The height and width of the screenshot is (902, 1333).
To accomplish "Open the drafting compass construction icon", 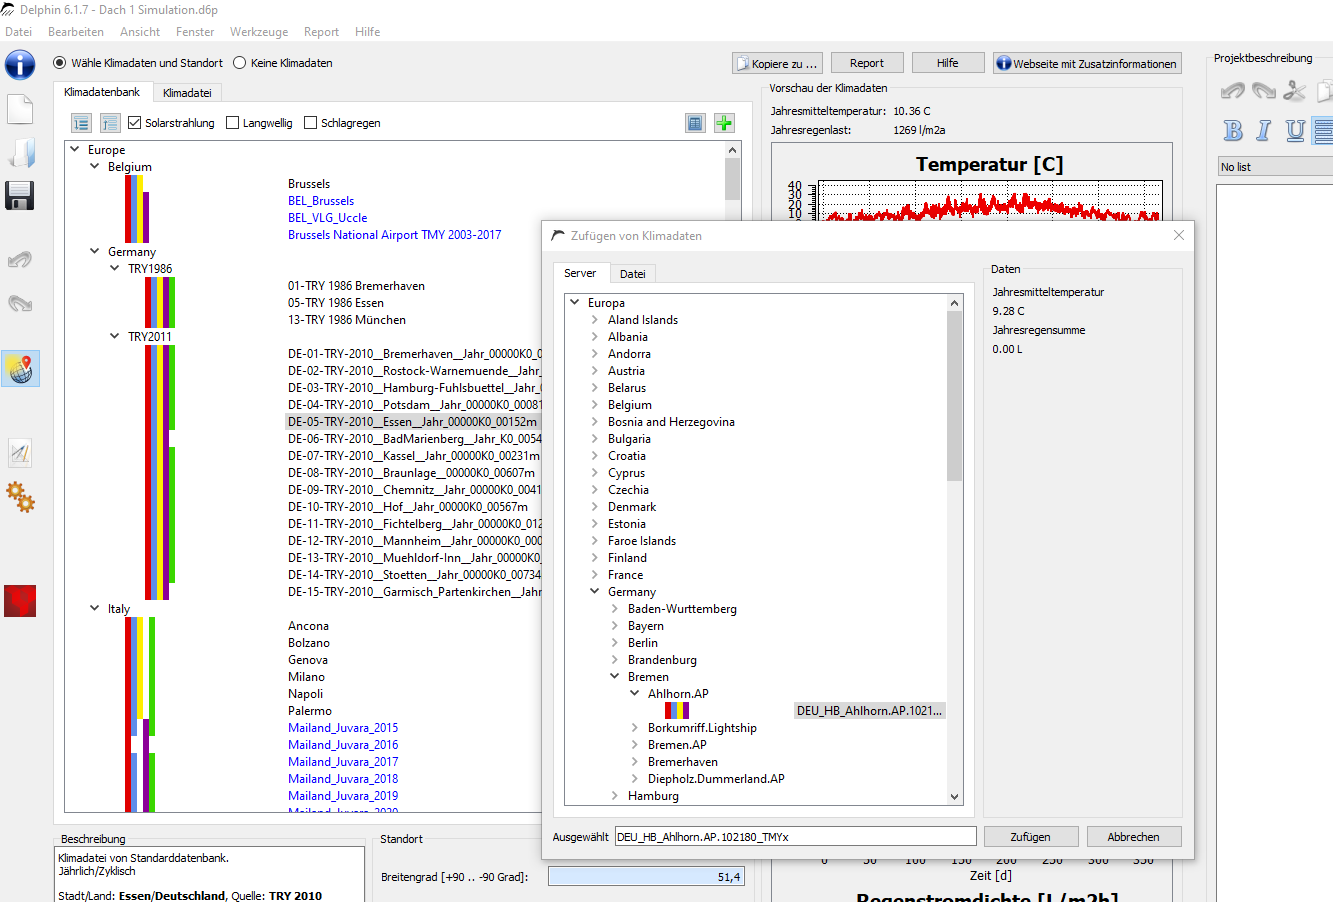I will coord(20,453).
